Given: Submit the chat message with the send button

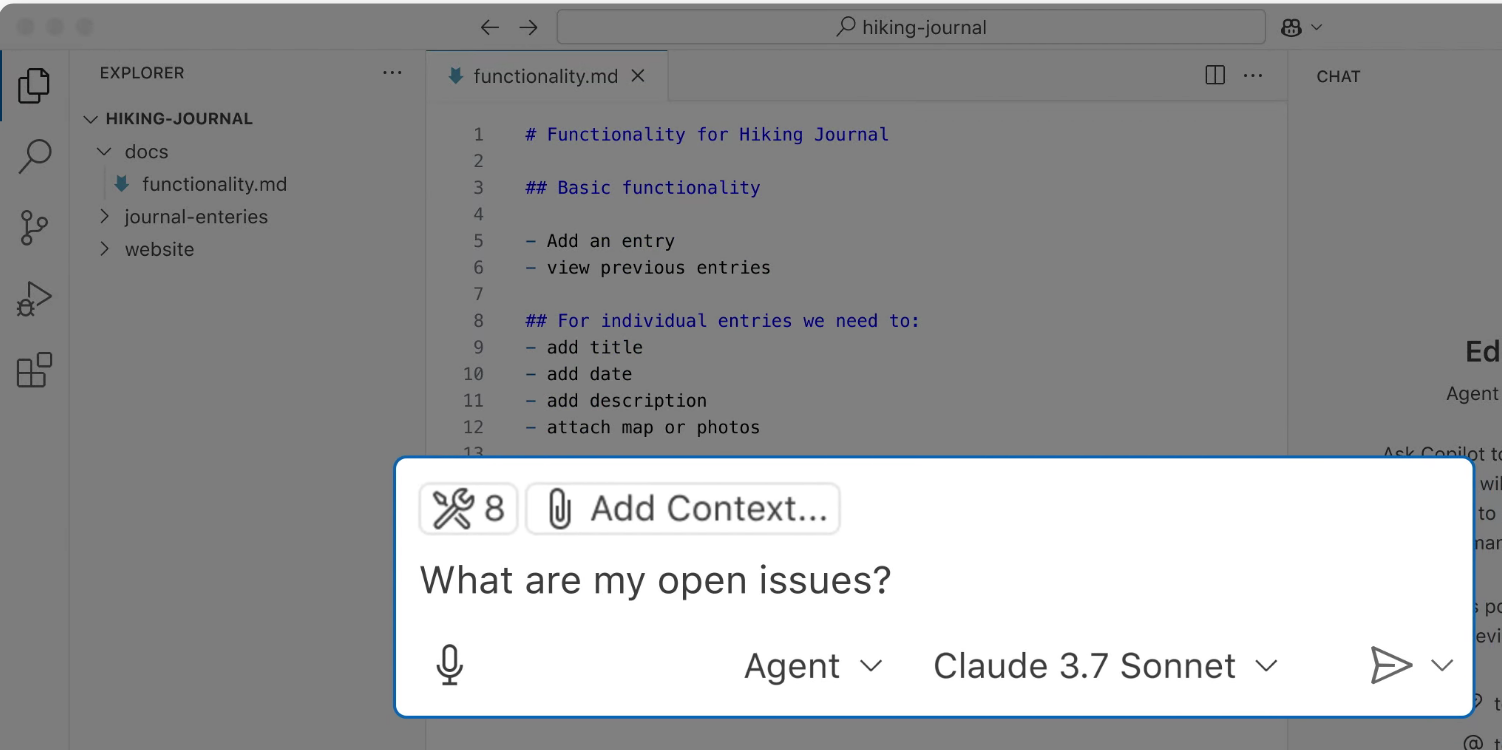Looking at the screenshot, I should click(1392, 664).
